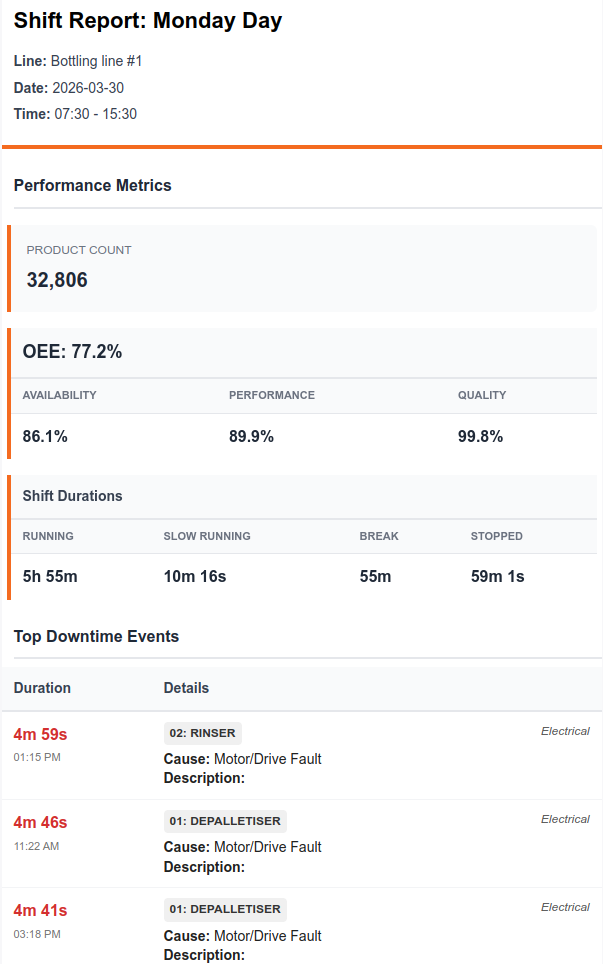Click the Details column header
The image size is (603, 964).
pyautogui.click(x=186, y=688)
